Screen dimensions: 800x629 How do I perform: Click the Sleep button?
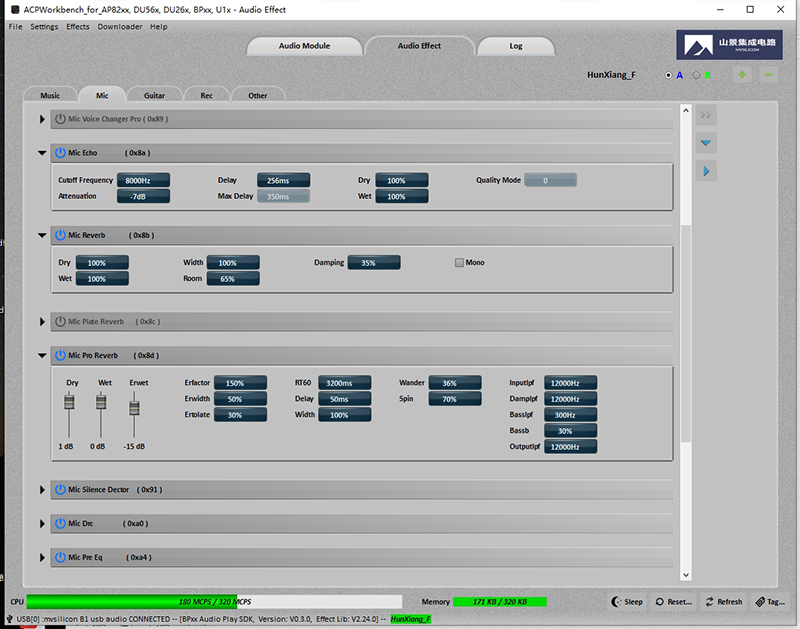tap(628, 602)
